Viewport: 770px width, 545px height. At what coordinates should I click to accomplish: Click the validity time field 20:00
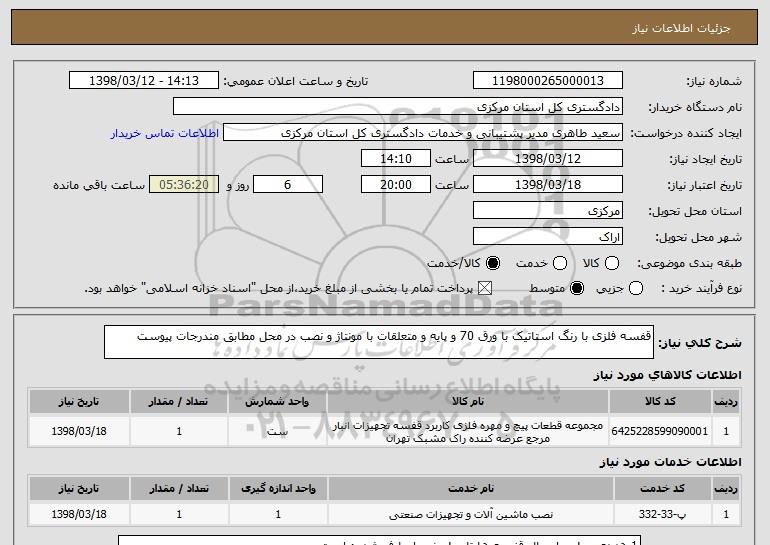396,185
